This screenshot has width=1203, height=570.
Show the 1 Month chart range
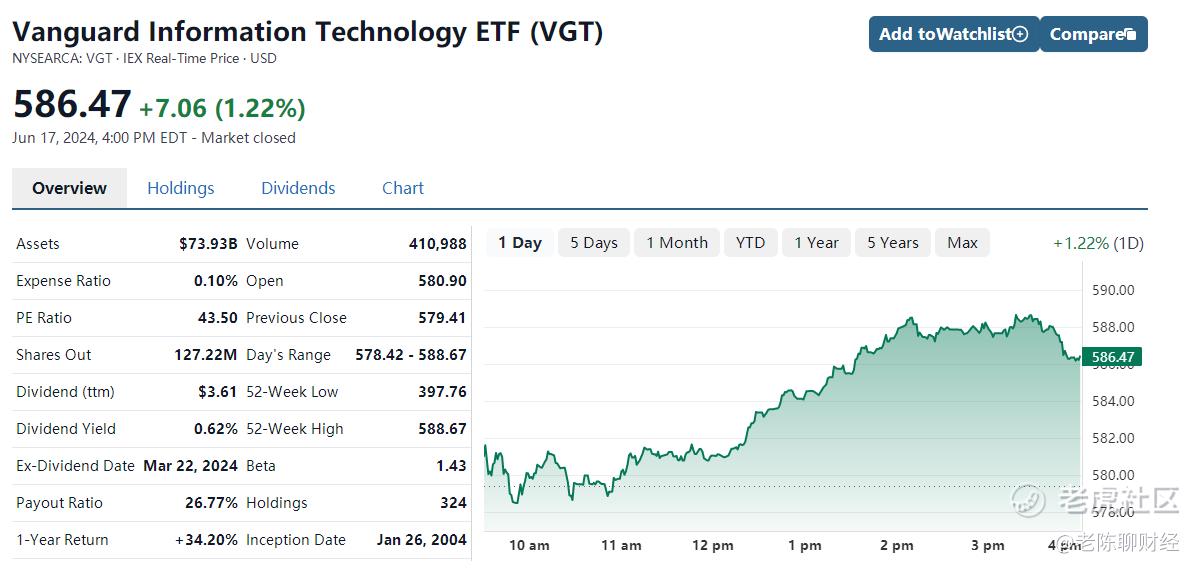point(677,243)
